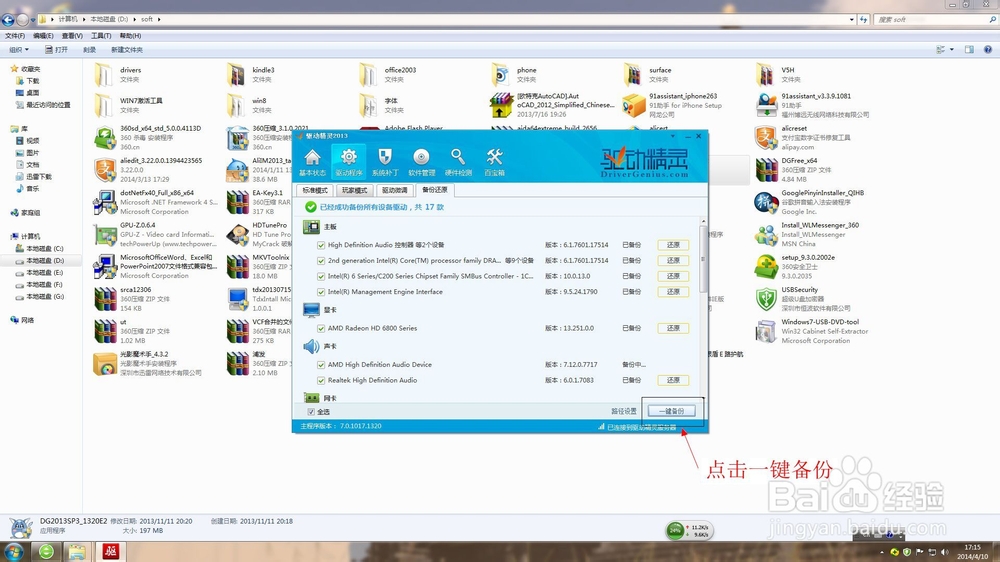Select USBSecurity file icon

(x=766, y=299)
